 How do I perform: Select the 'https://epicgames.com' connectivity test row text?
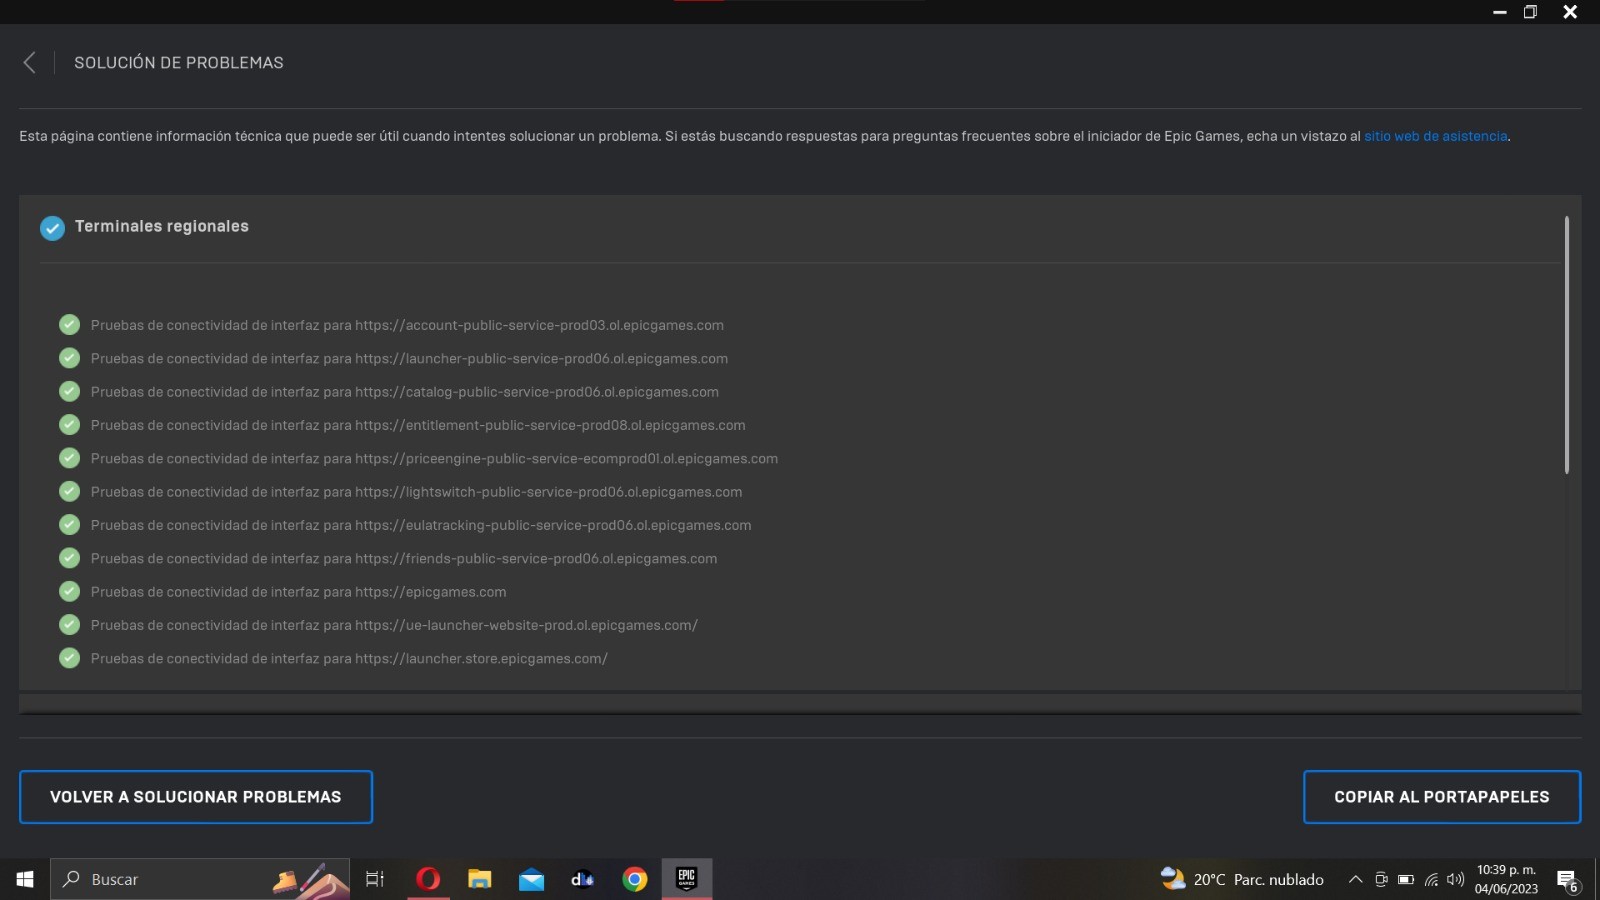pos(298,591)
